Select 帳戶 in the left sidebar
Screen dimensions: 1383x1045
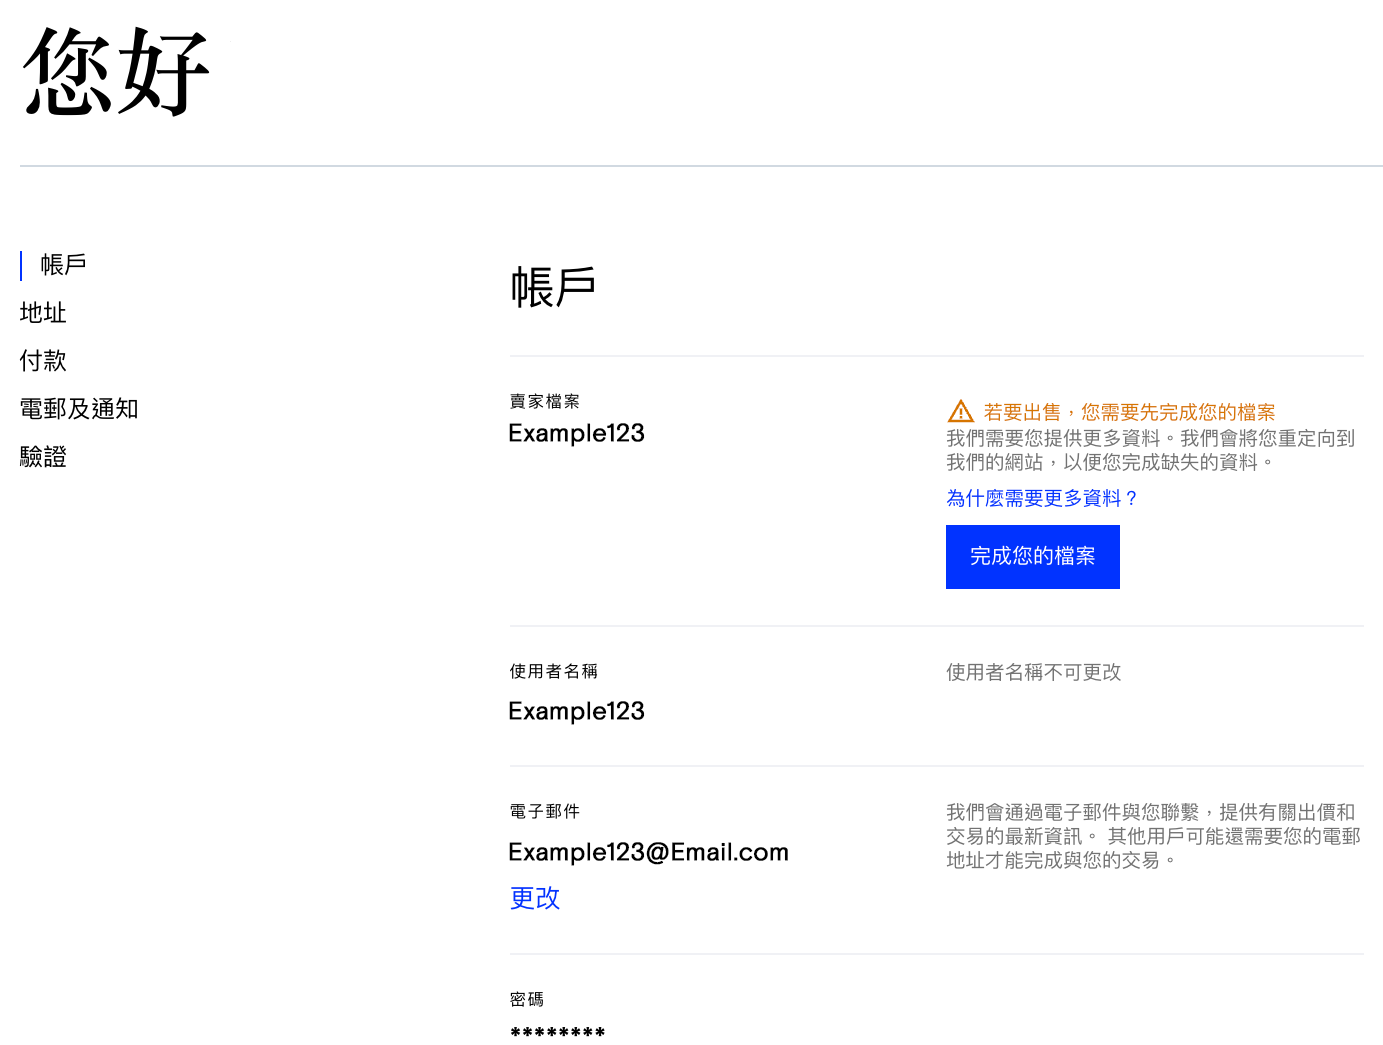tap(63, 265)
